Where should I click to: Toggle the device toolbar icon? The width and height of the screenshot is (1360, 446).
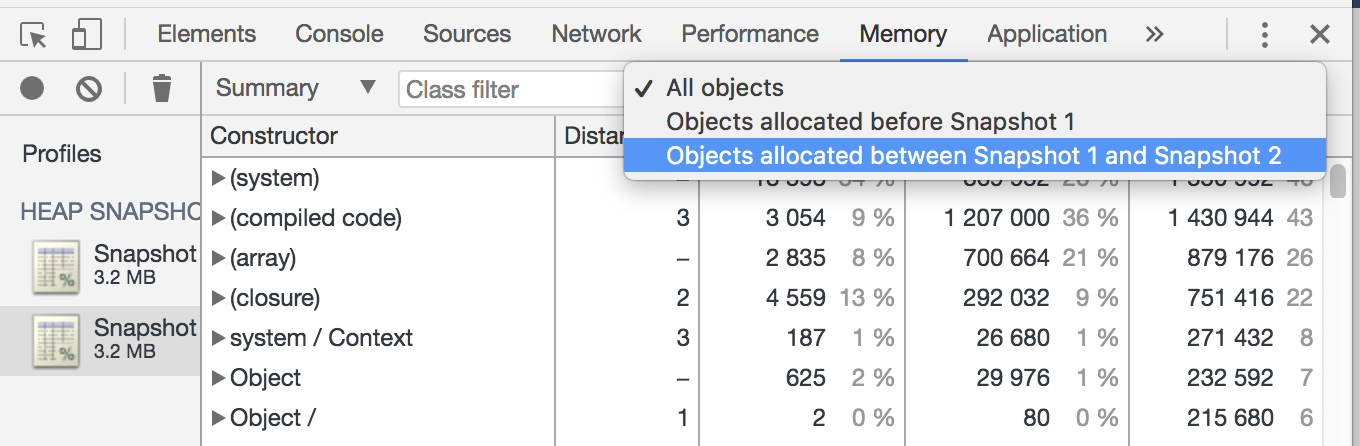coord(87,35)
